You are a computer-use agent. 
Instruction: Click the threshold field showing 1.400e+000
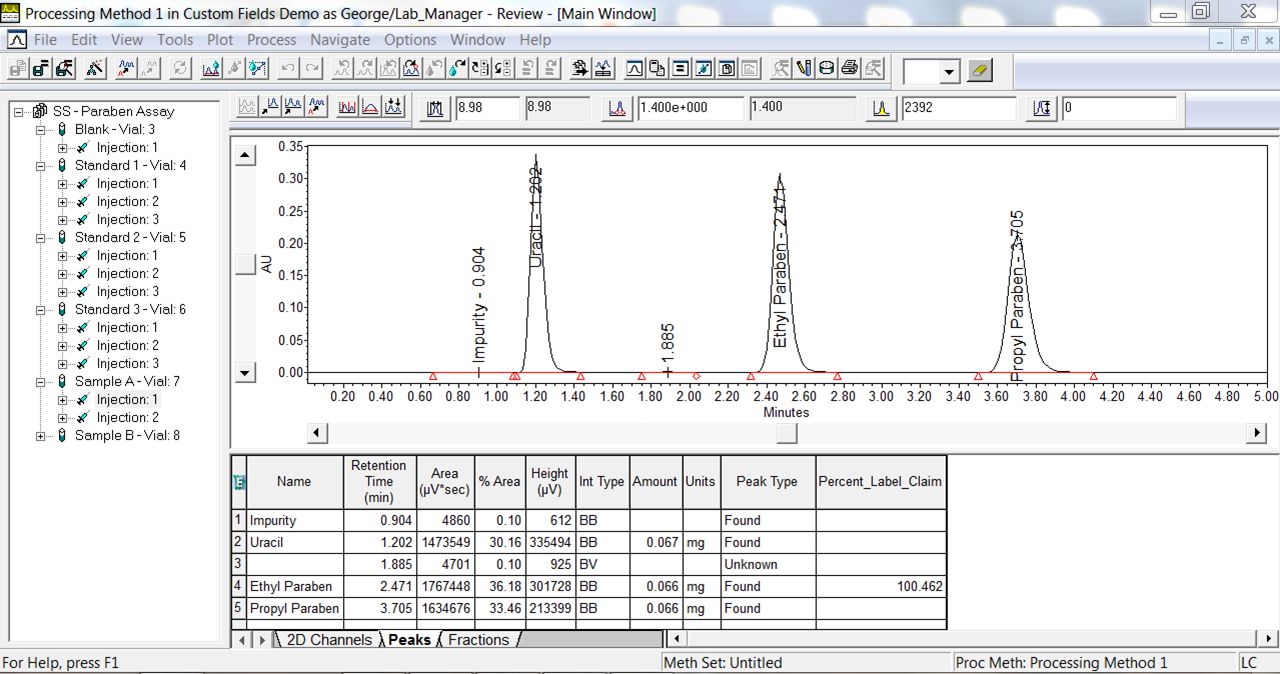pyautogui.click(x=691, y=108)
